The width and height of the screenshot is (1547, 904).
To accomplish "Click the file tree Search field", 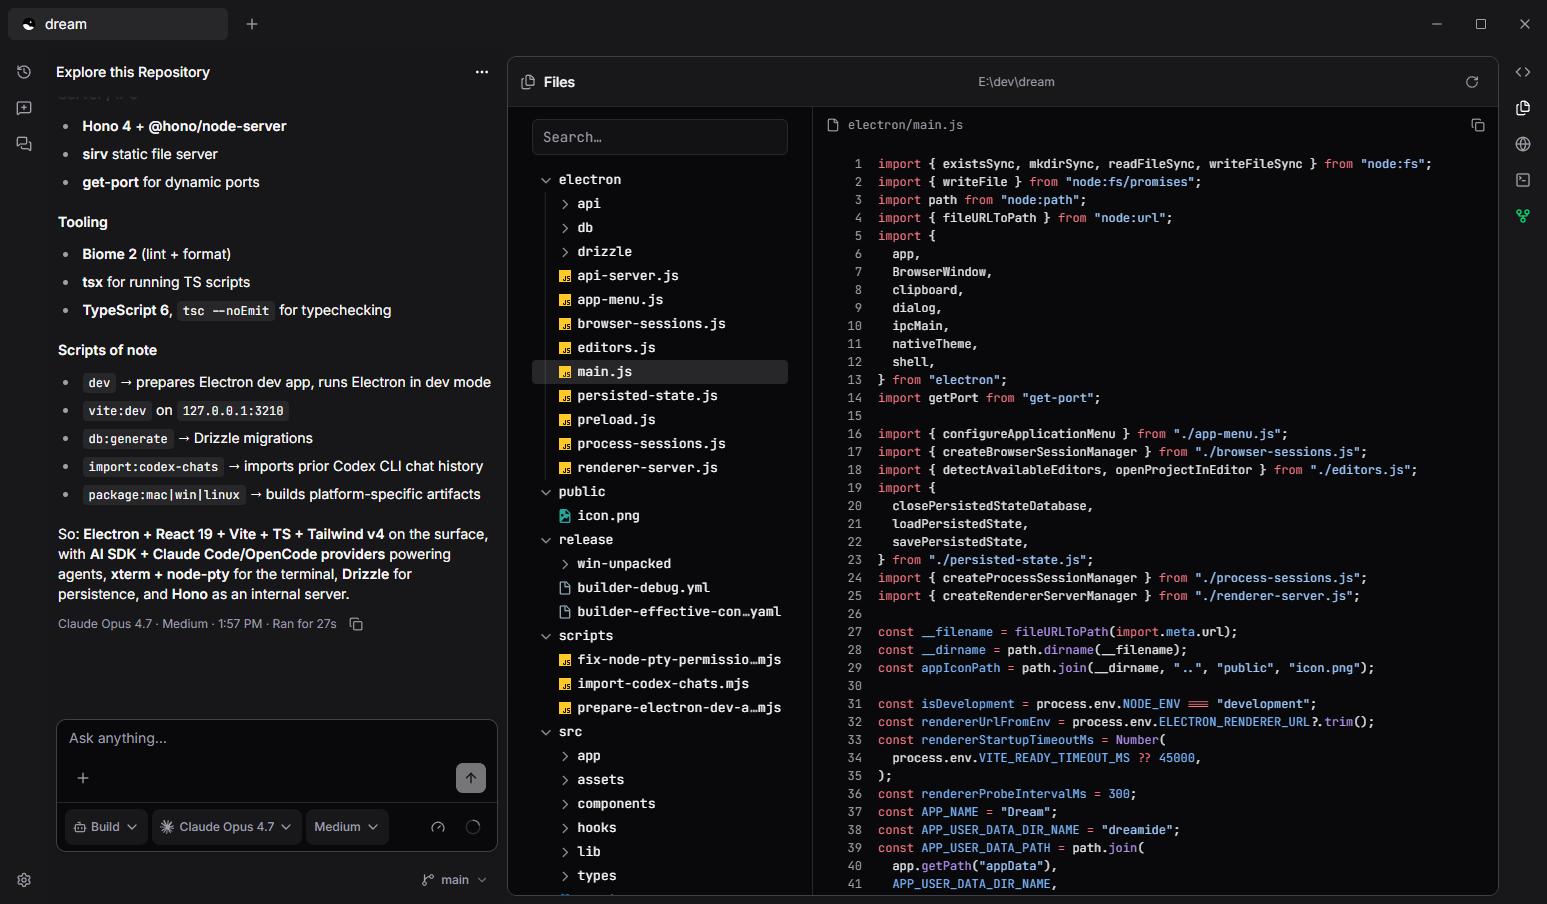I will (660, 137).
